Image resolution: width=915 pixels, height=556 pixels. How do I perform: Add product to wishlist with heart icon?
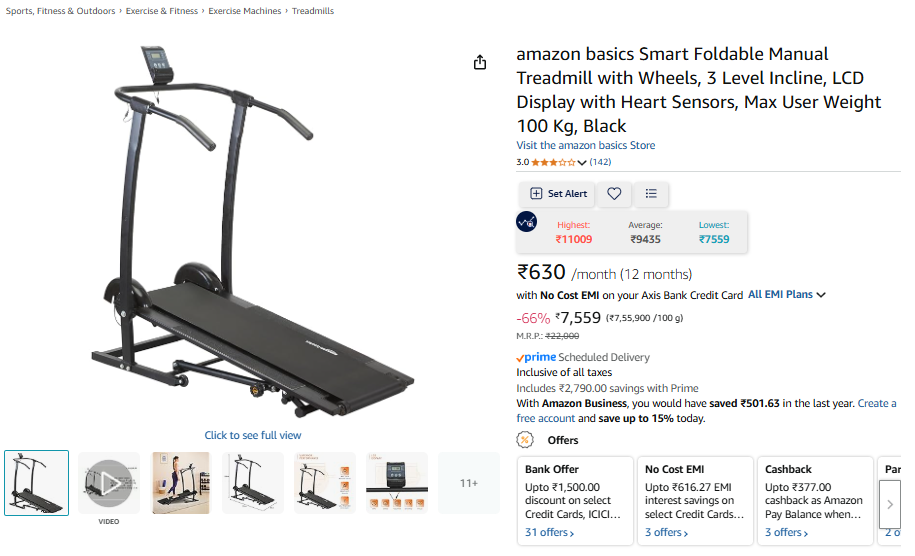pos(615,194)
